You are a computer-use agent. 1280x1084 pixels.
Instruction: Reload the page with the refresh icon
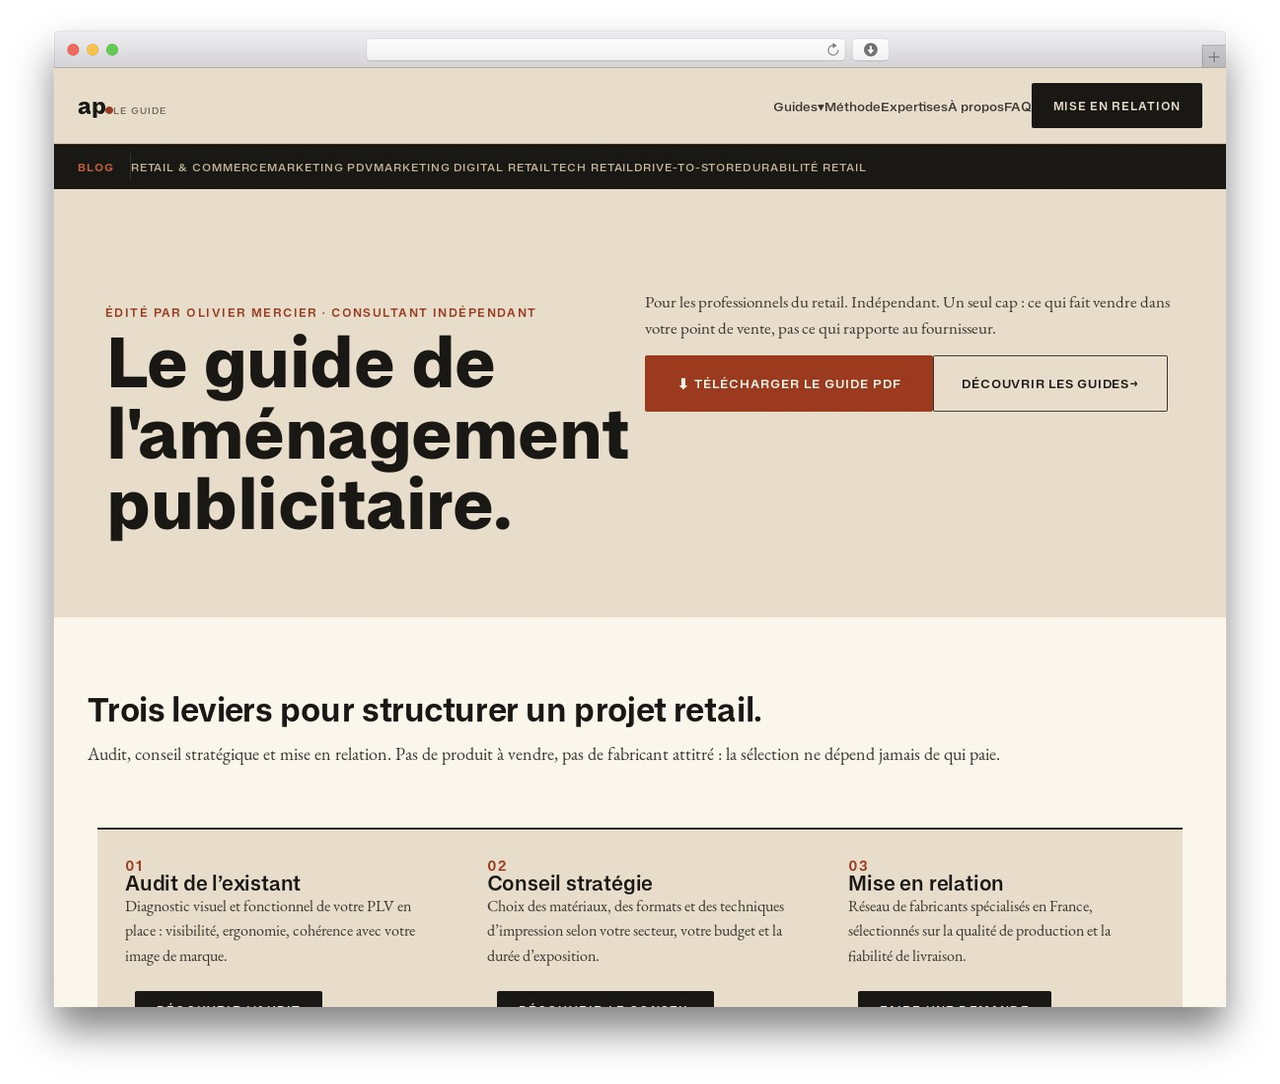coord(832,50)
